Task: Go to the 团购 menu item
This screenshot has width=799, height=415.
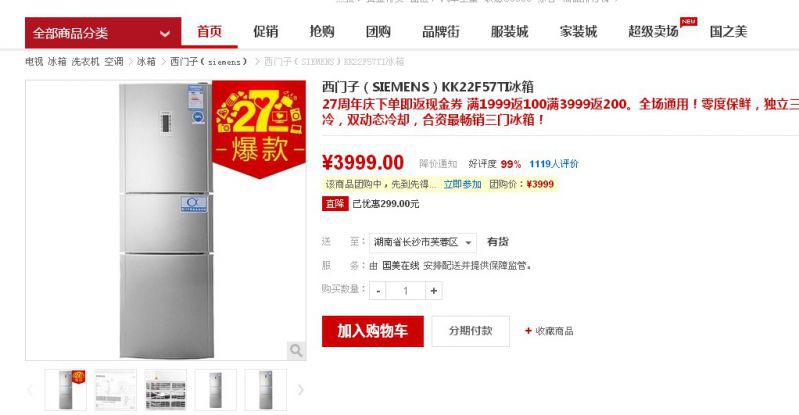Action: pos(378,32)
